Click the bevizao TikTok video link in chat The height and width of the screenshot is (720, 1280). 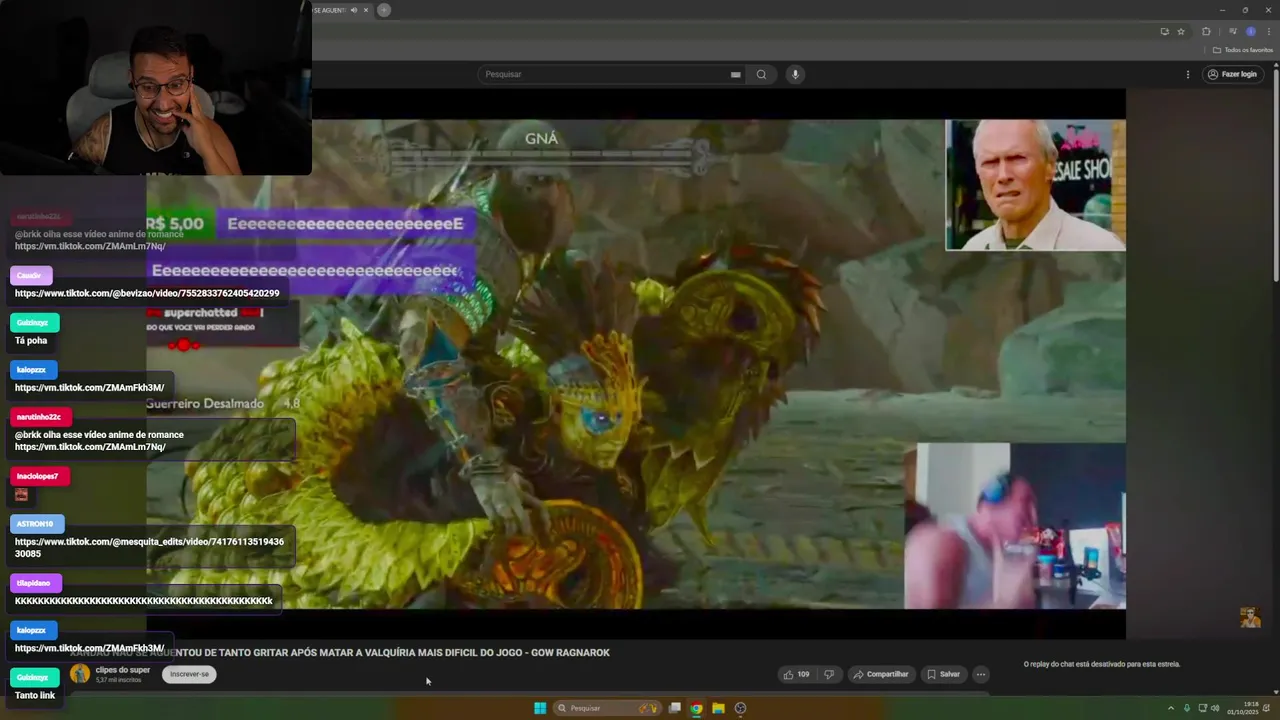[x=147, y=293]
